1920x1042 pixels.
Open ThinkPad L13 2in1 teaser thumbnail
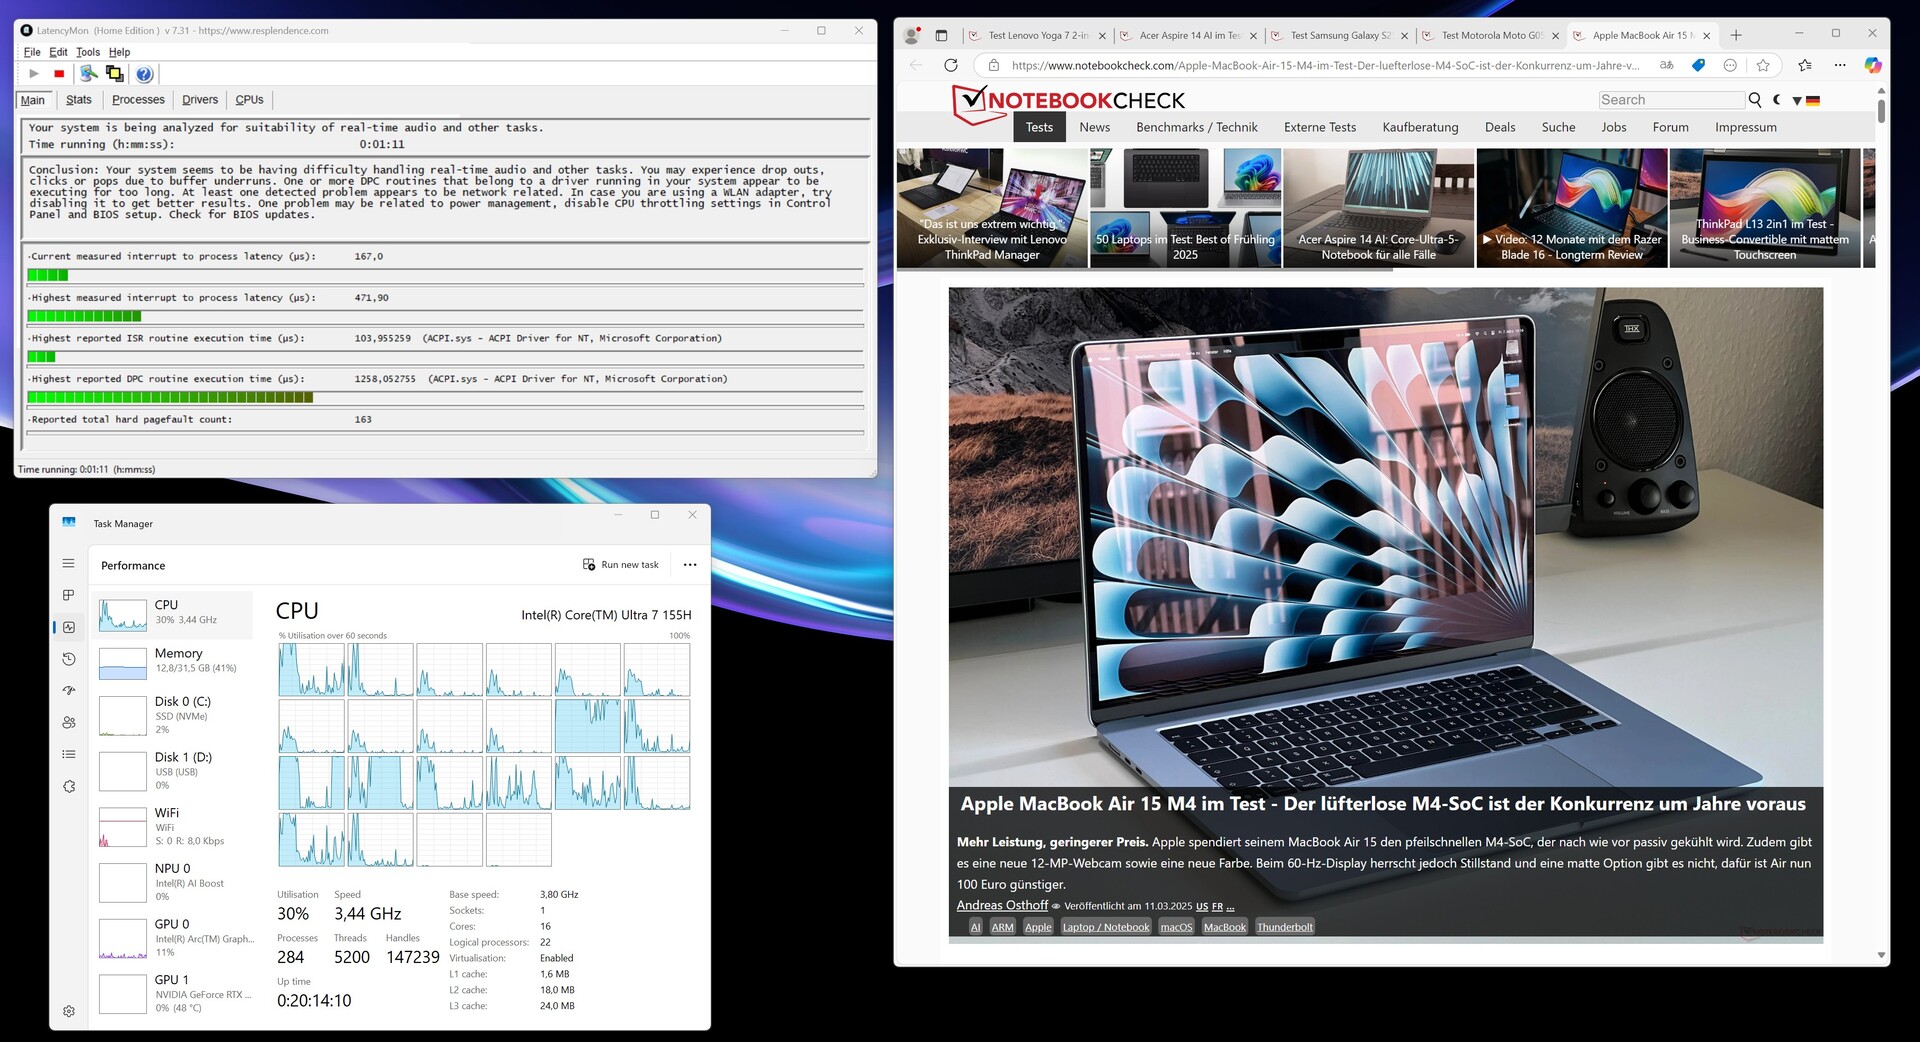(x=1765, y=208)
